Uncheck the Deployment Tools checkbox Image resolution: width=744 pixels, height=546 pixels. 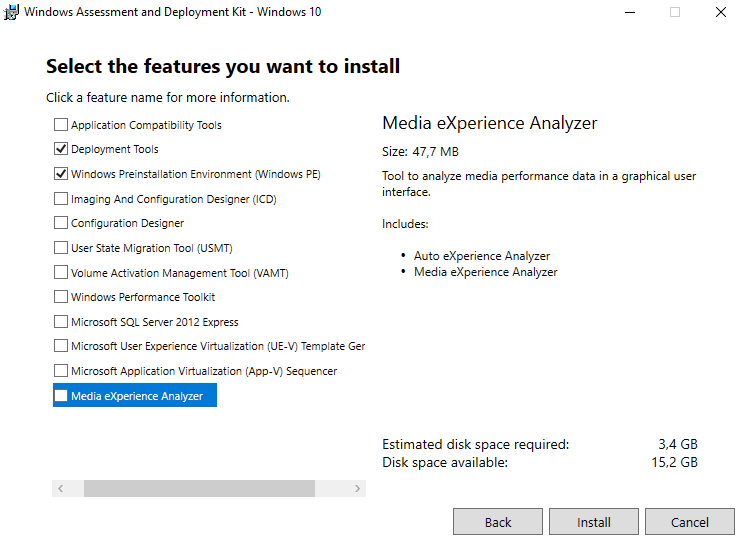pyautogui.click(x=61, y=149)
